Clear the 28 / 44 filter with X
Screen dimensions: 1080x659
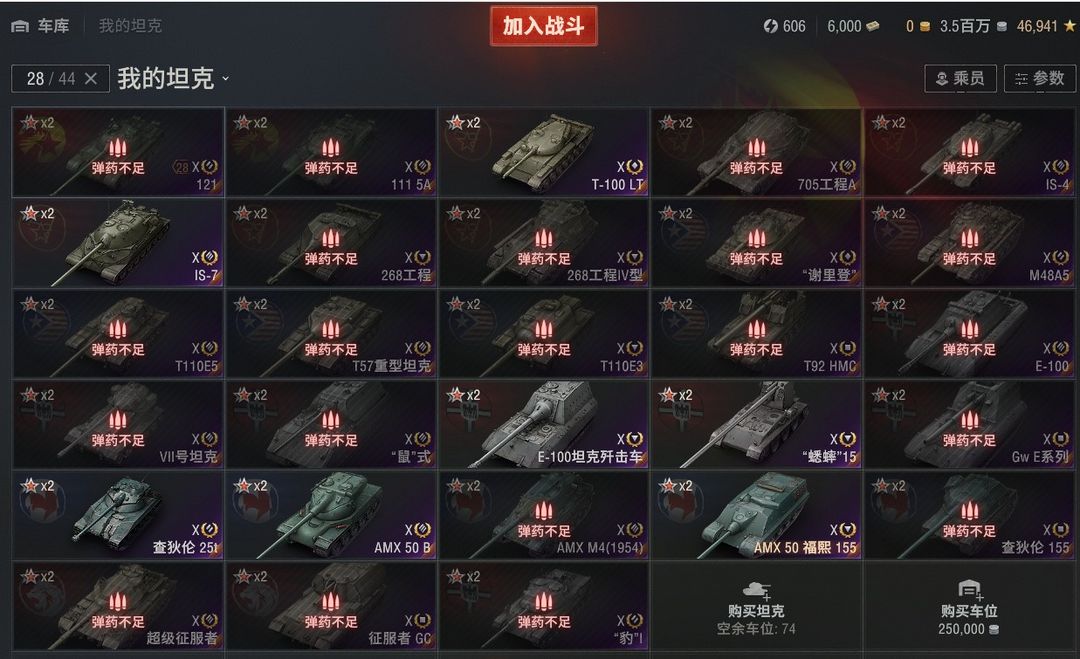click(91, 79)
